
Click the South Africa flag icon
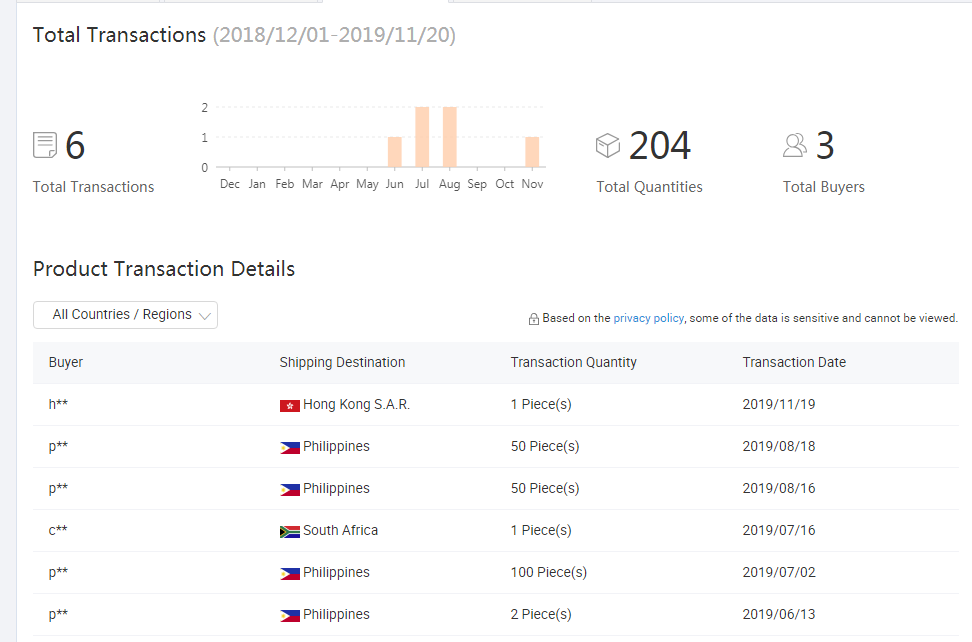tap(290, 532)
